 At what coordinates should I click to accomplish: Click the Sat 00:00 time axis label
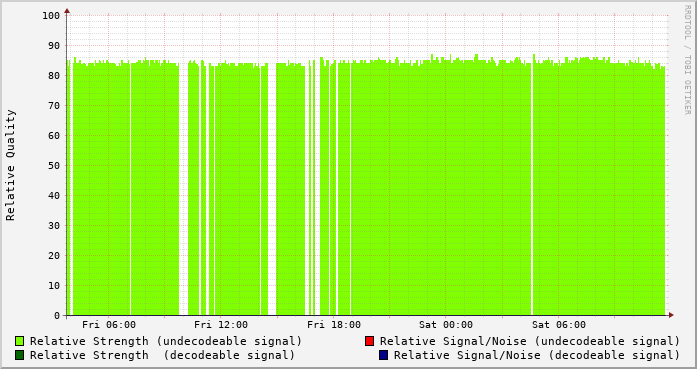coord(446,325)
